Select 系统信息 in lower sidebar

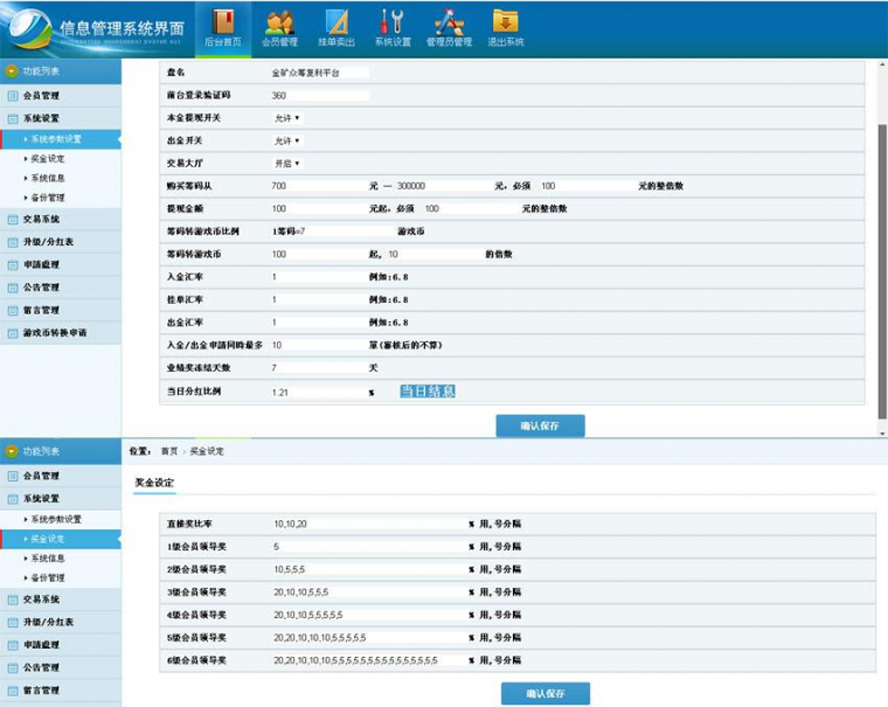48,558
